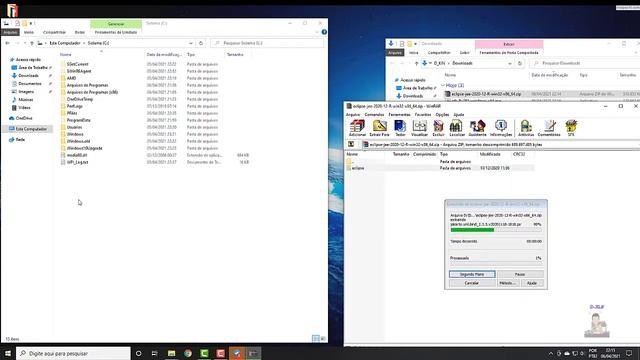Open WinRAR Favoritos menu

423,115
